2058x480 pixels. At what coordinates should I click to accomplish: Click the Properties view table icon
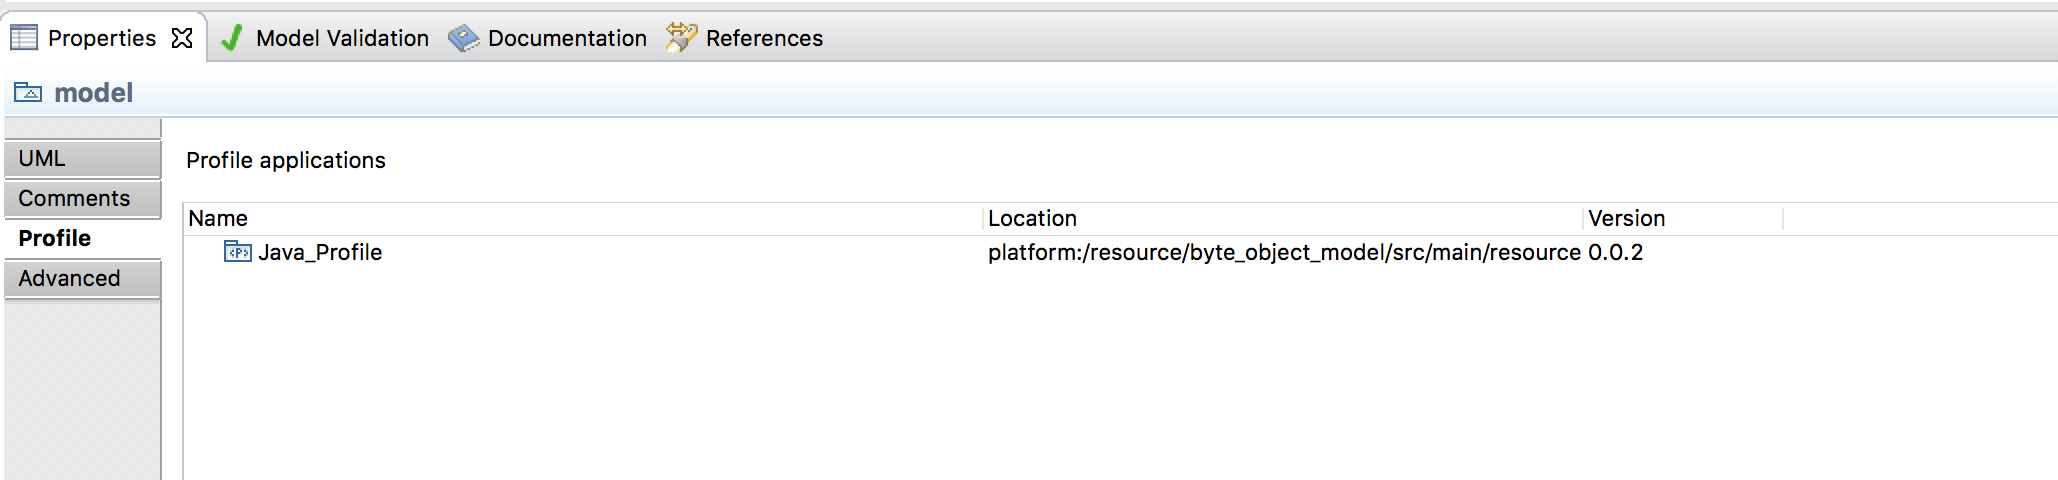[x=24, y=38]
